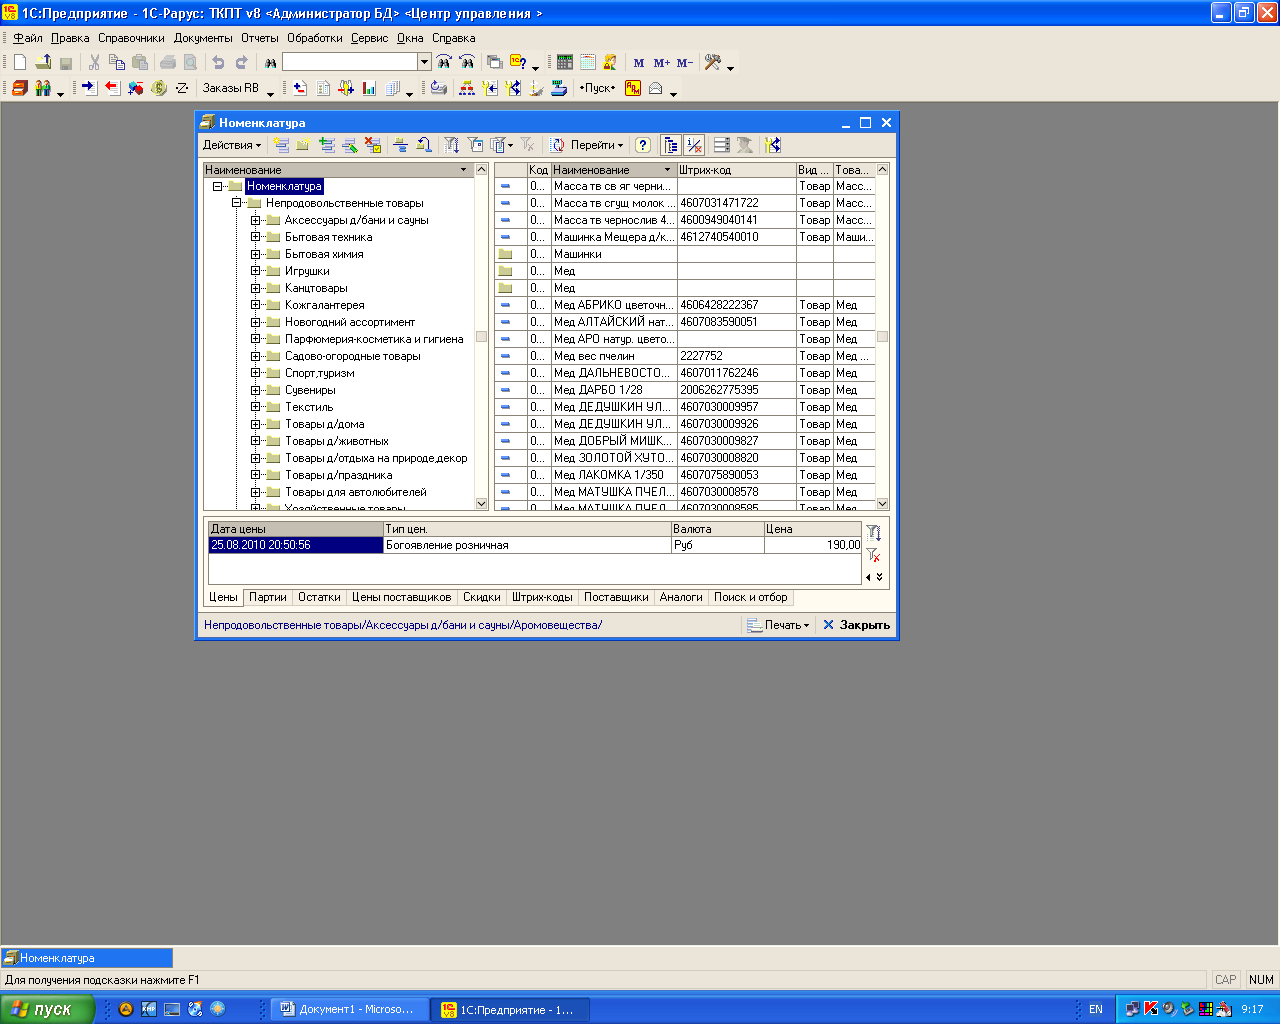Click the Undo arrow icon
The image size is (1280, 1024).
click(x=218, y=62)
